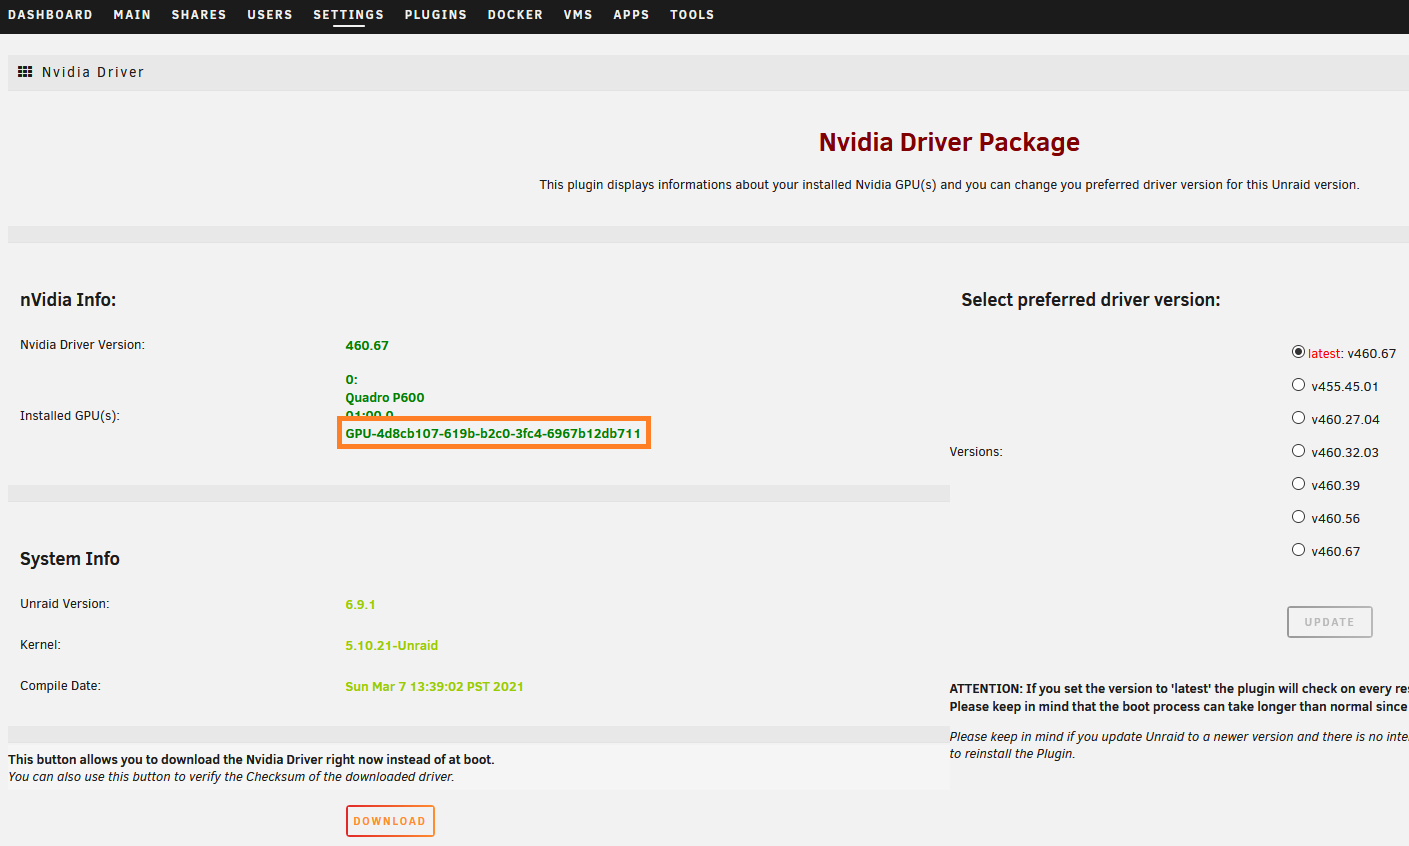Open the TOOLS menu

692,14
